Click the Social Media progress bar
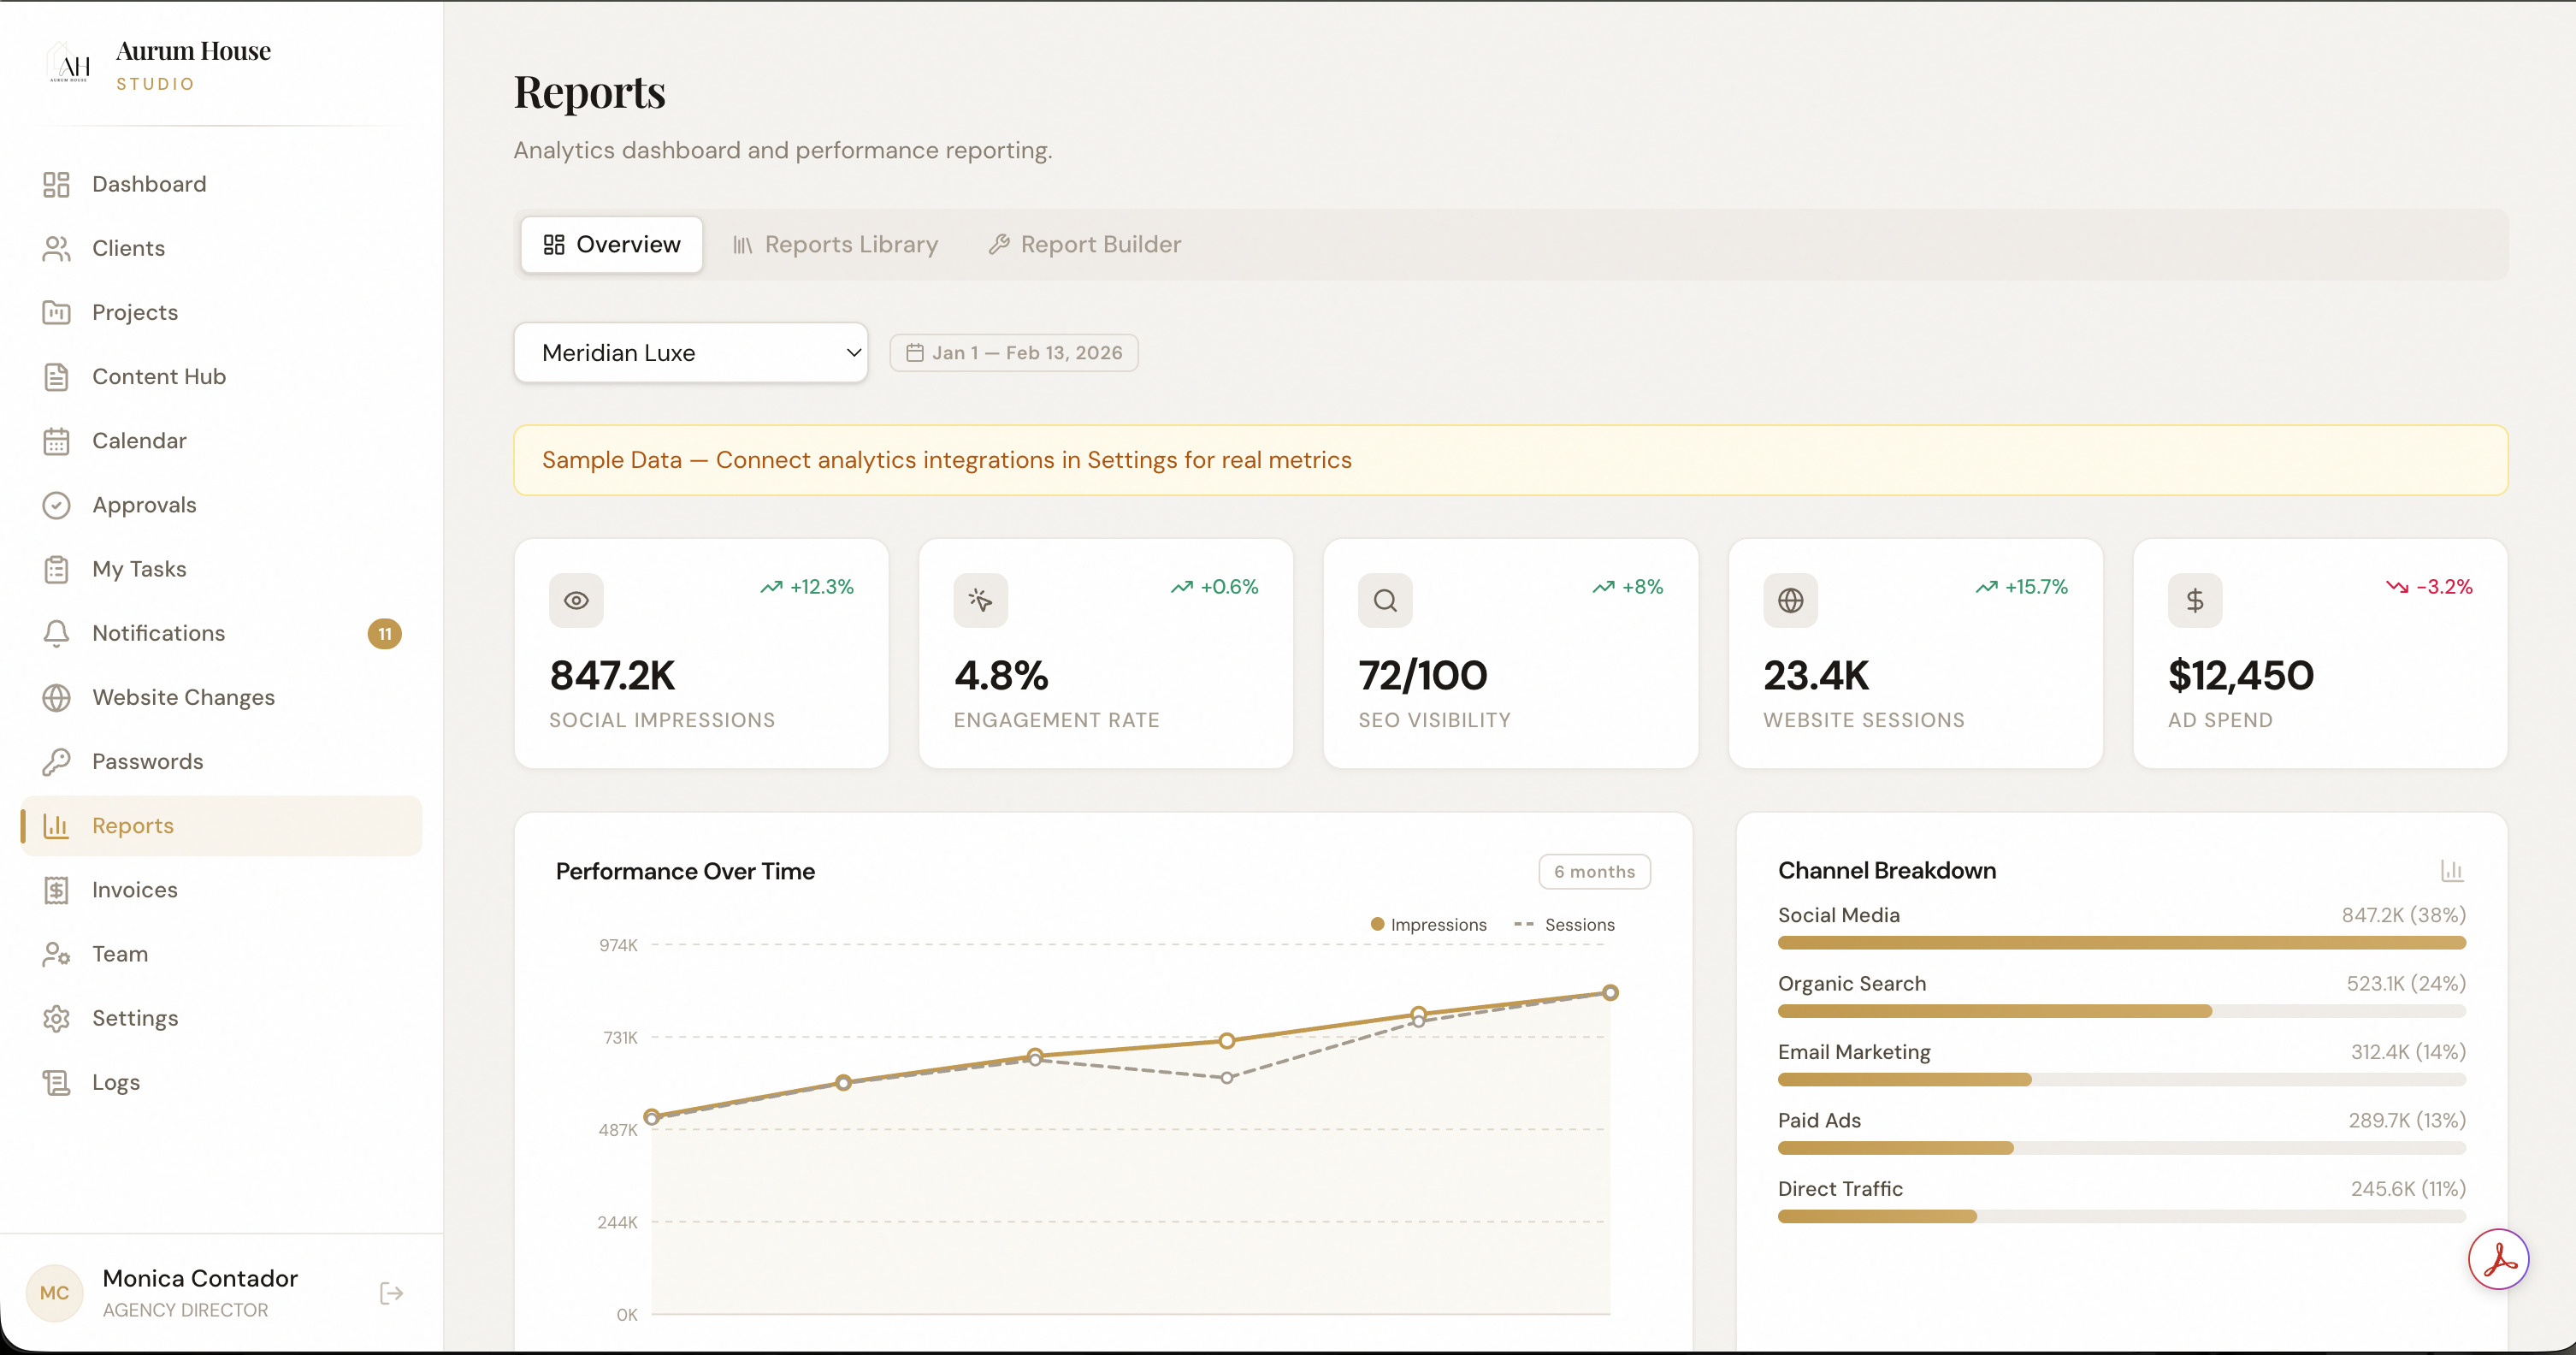The height and width of the screenshot is (1355, 2576). 2120,942
